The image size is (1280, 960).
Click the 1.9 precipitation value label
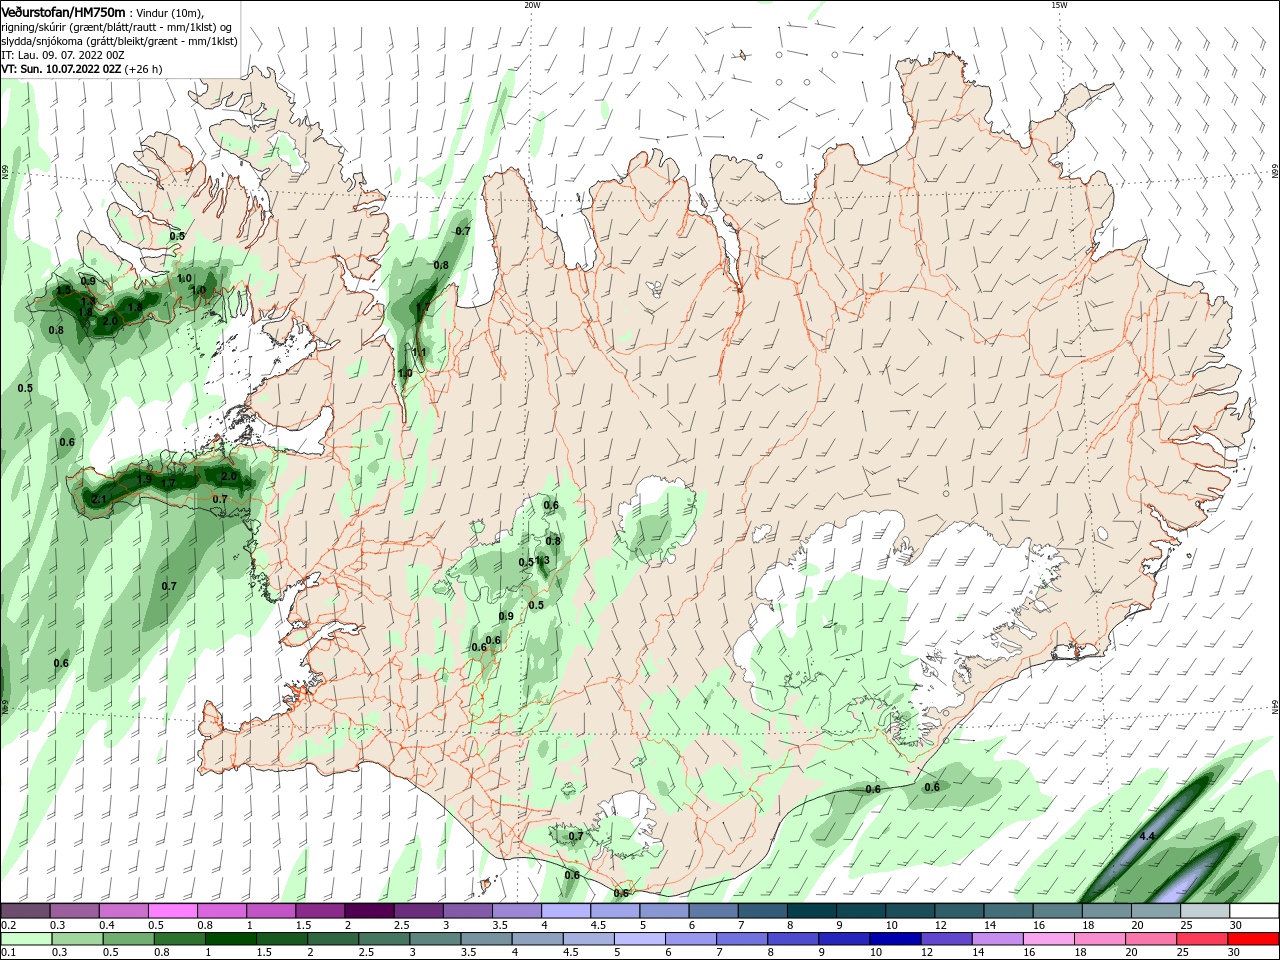tap(144, 479)
